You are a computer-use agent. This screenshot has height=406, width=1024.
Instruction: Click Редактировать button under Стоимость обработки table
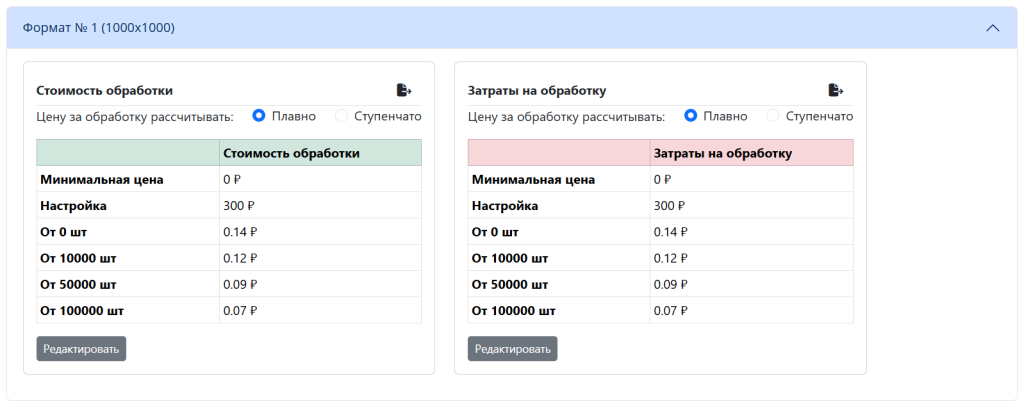point(81,349)
